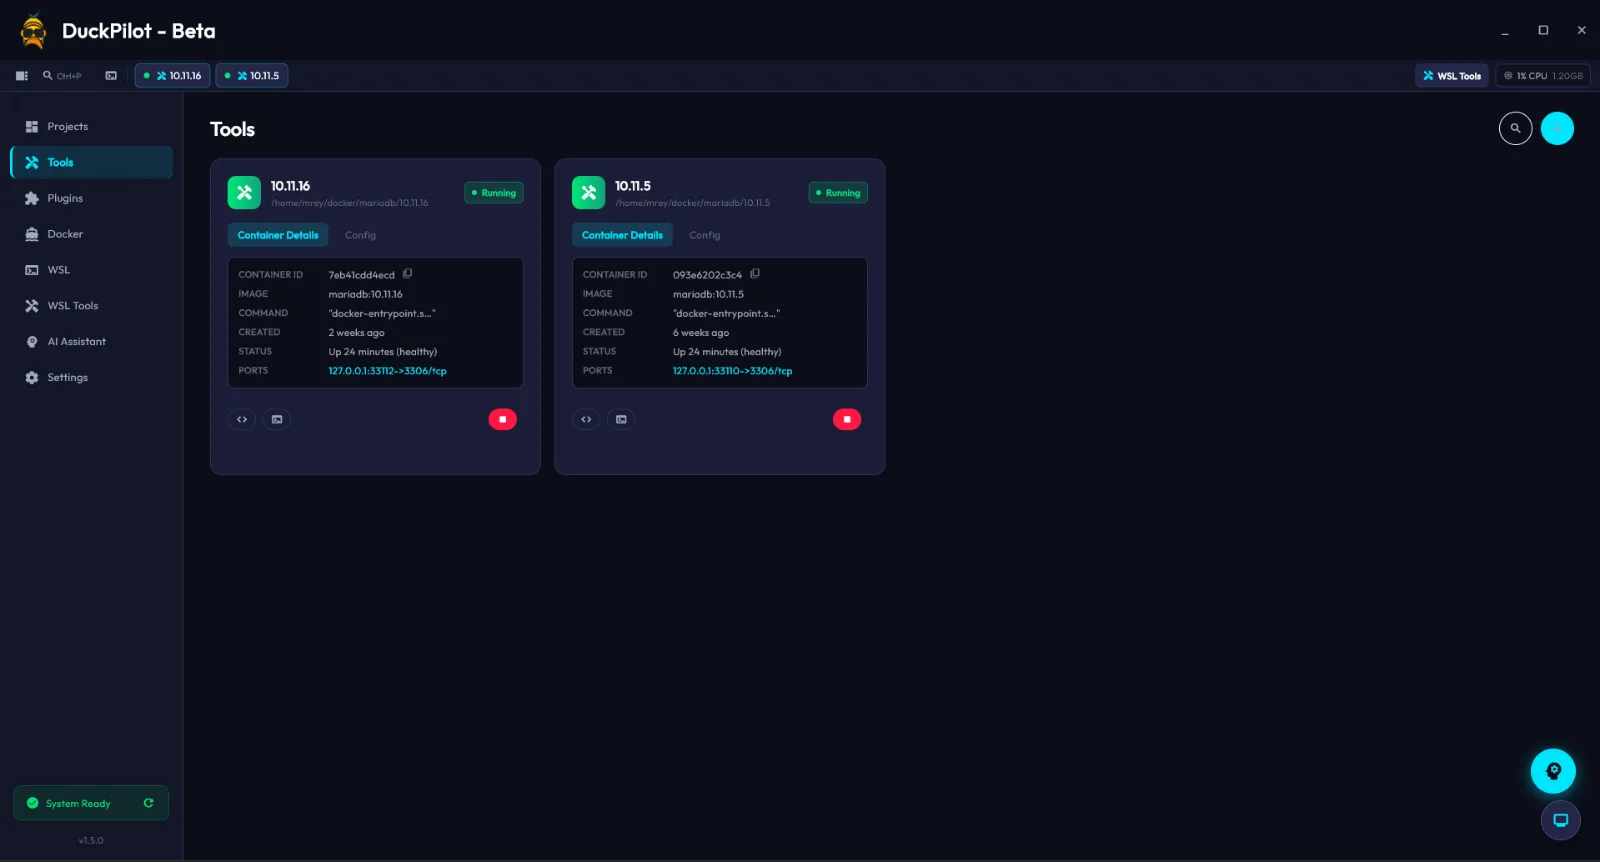Click the floating monitor button at bottom right

click(1560, 821)
